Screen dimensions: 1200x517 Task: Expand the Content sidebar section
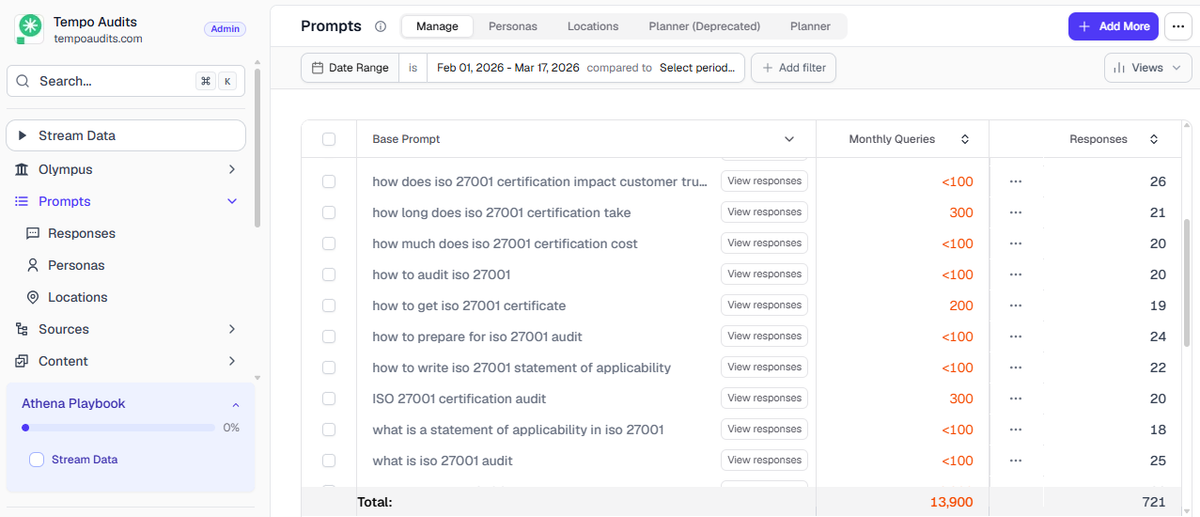coord(232,362)
